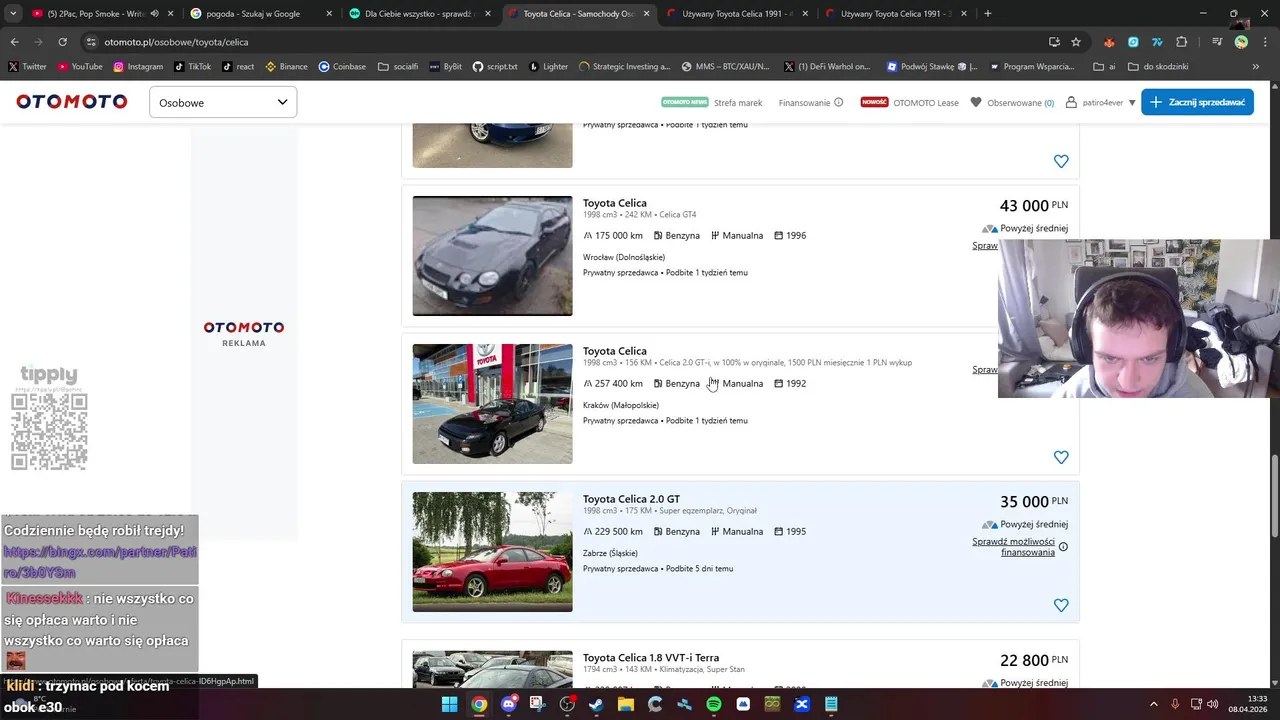Viewport: 1280px width, 720px height.
Task: Click the OTOMOTO logo in header
Action: tap(72, 102)
